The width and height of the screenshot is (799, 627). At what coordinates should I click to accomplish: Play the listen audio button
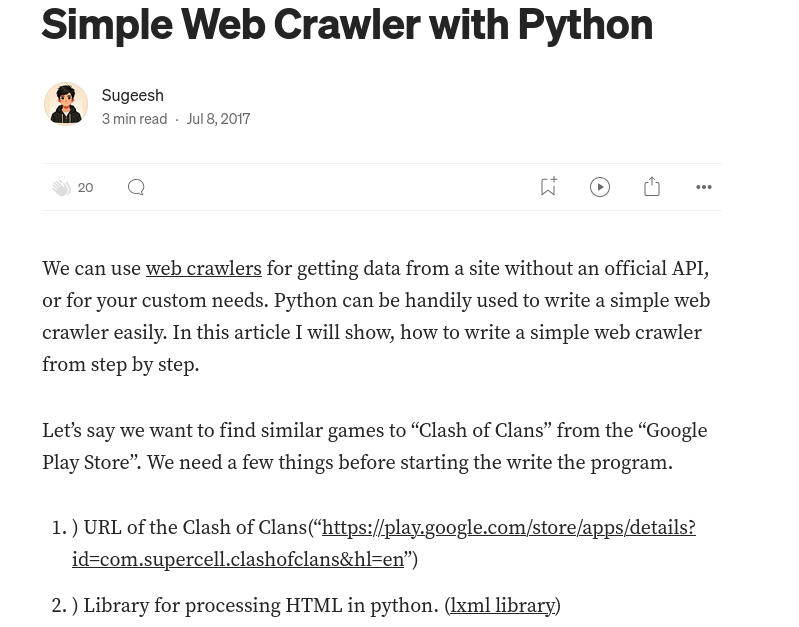tap(600, 187)
